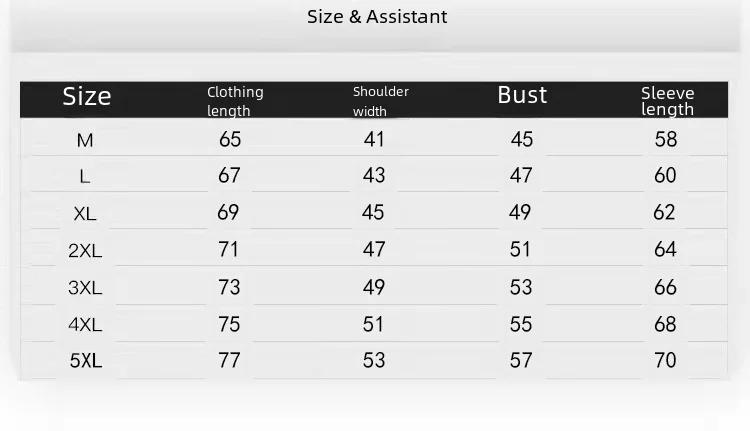
Task: Click the 3XL size row label
Action: [x=85, y=288]
